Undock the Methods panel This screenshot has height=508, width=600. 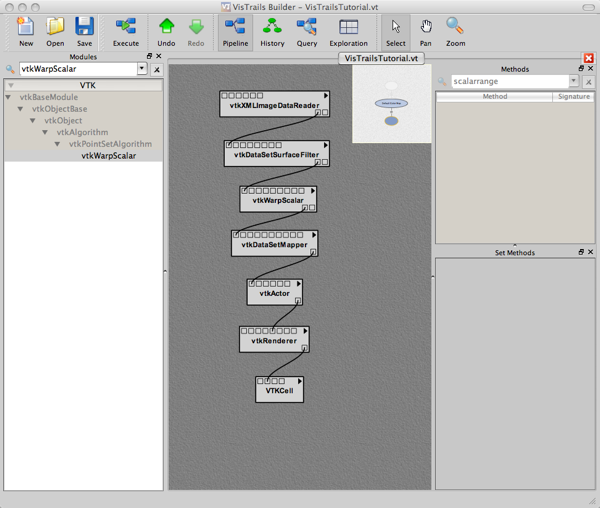point(581,68)
